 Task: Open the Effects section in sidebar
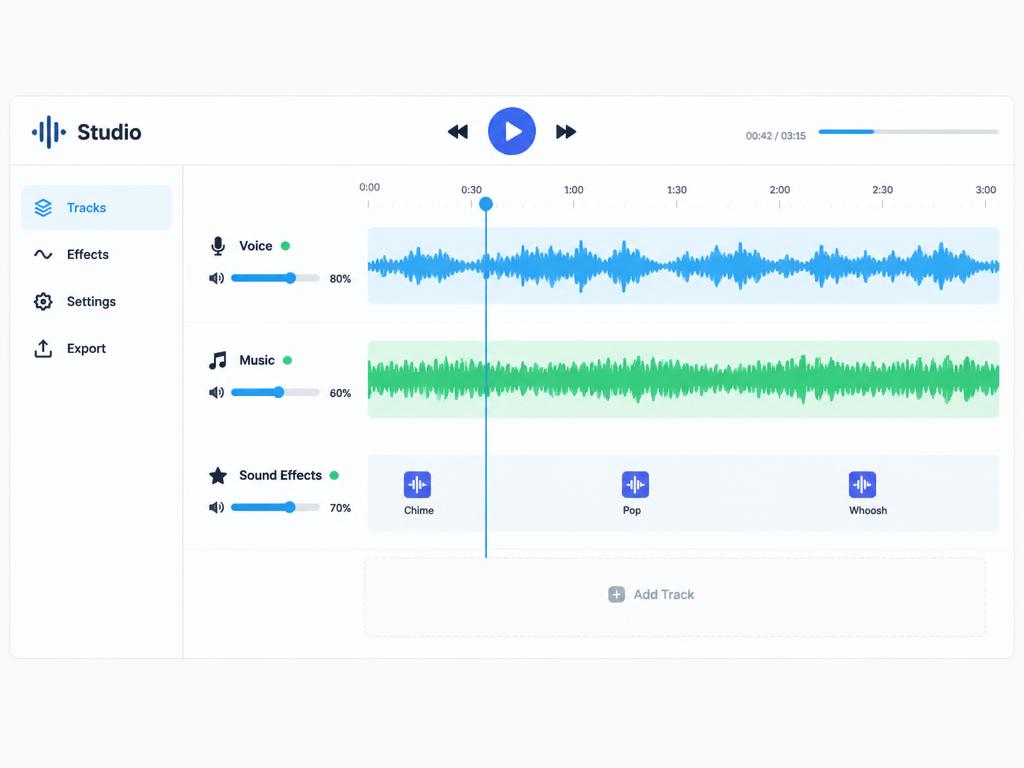[x=97, y=255]
